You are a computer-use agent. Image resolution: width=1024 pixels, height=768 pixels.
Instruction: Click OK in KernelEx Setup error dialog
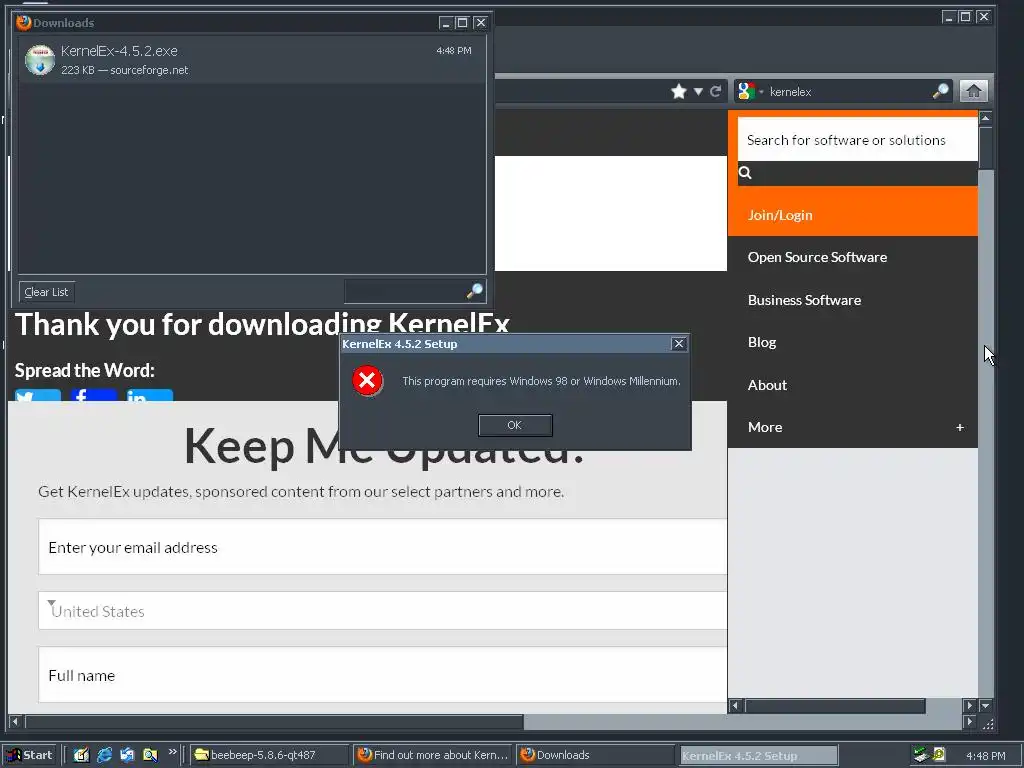click(x=515, y=425)
